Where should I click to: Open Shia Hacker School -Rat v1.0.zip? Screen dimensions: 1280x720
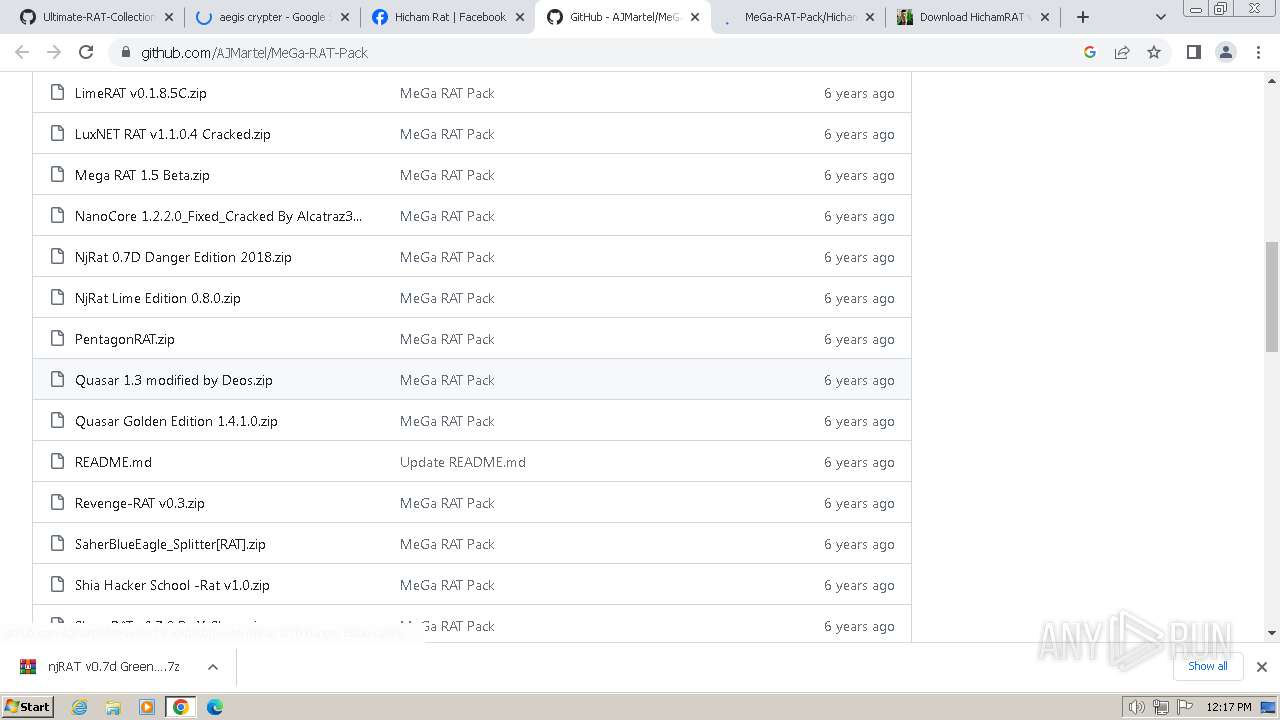pyautogui.click(x=172, y=585)
